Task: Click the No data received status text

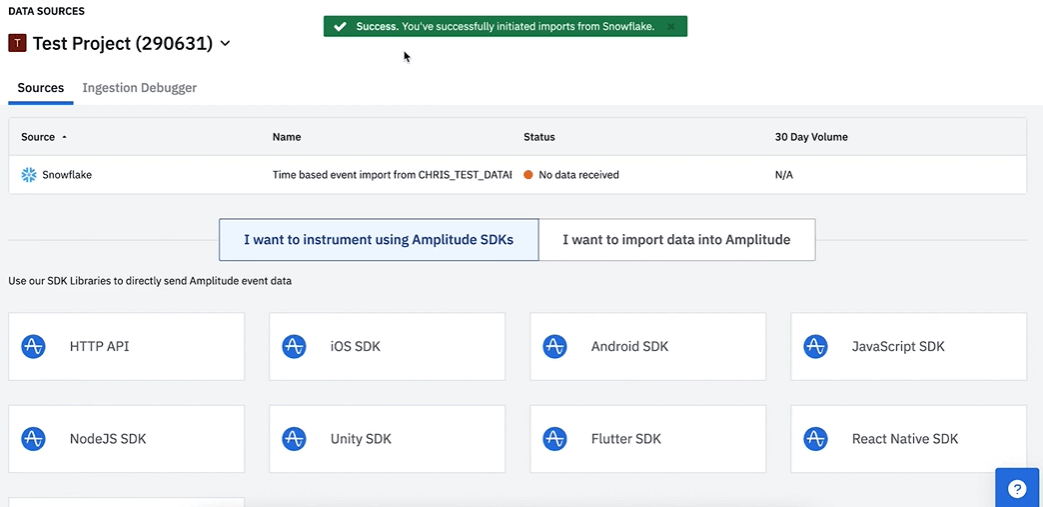Action: click(579, 175)
